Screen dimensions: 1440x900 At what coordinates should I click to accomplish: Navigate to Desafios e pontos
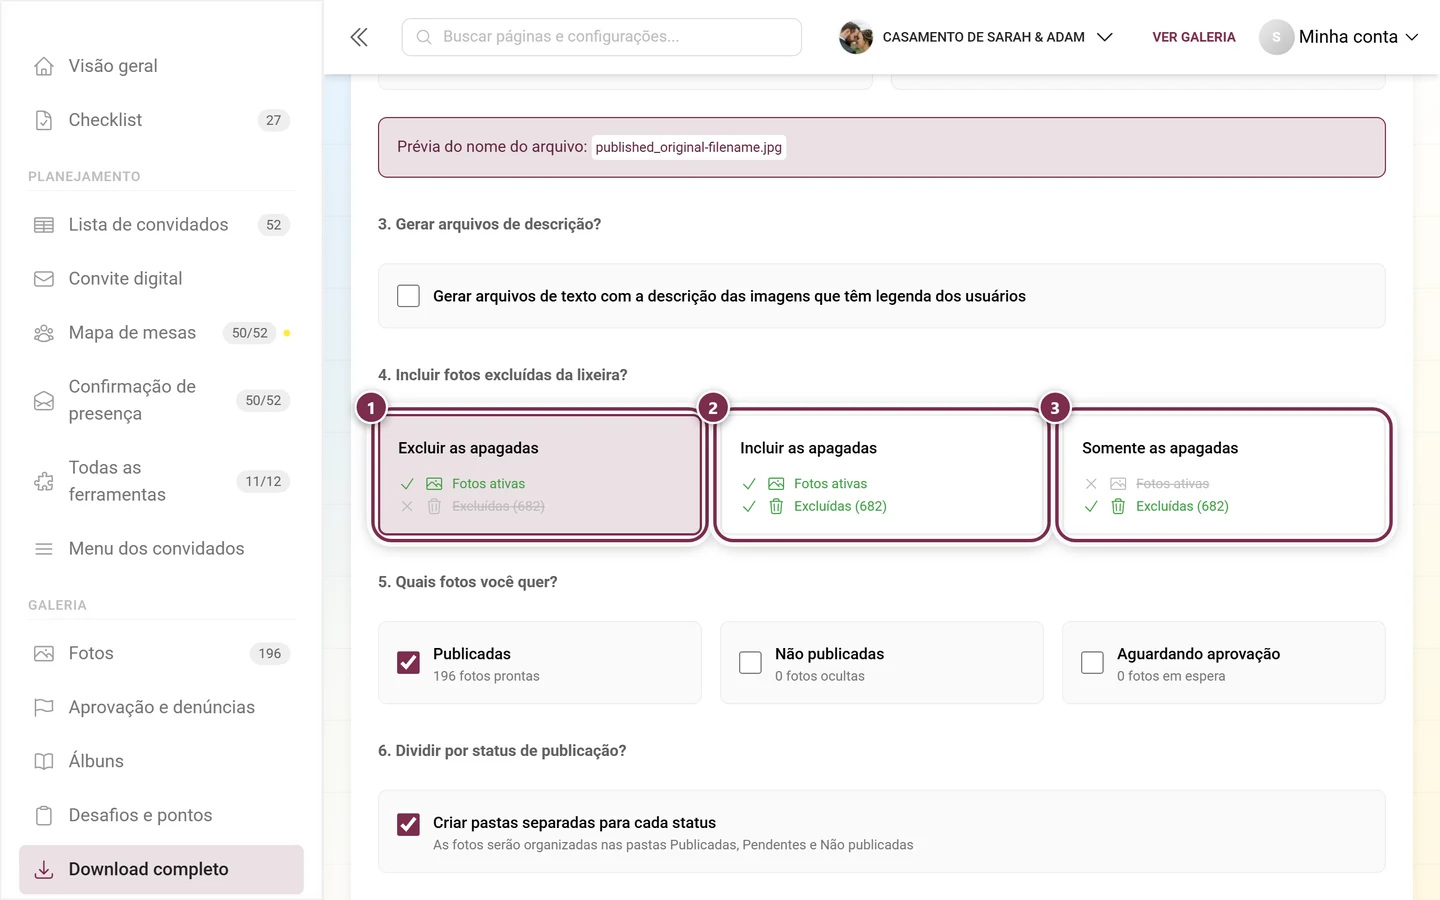click(161, 816)
